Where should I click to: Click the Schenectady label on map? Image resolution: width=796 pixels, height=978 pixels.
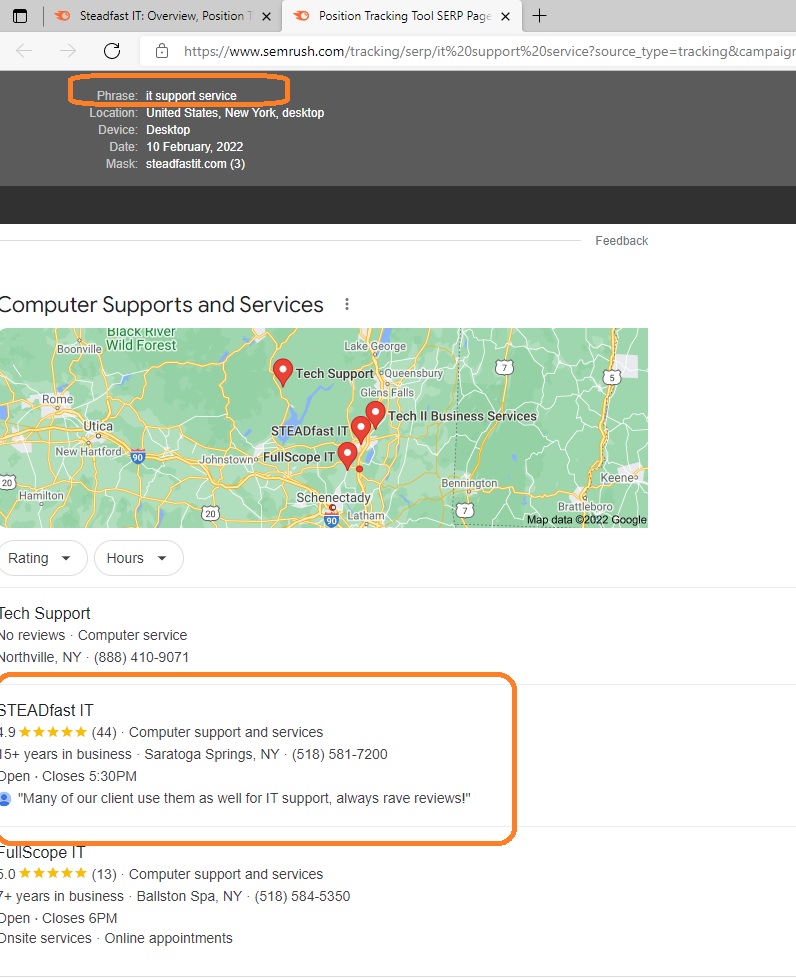pyautogui.click(x=333, y=498)
